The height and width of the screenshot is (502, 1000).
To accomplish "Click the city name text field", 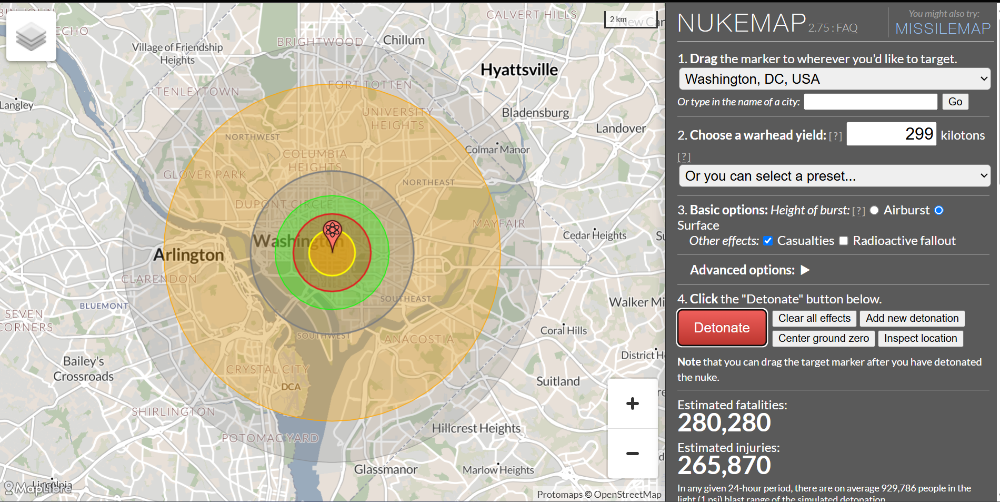I will tap(870, 102).
